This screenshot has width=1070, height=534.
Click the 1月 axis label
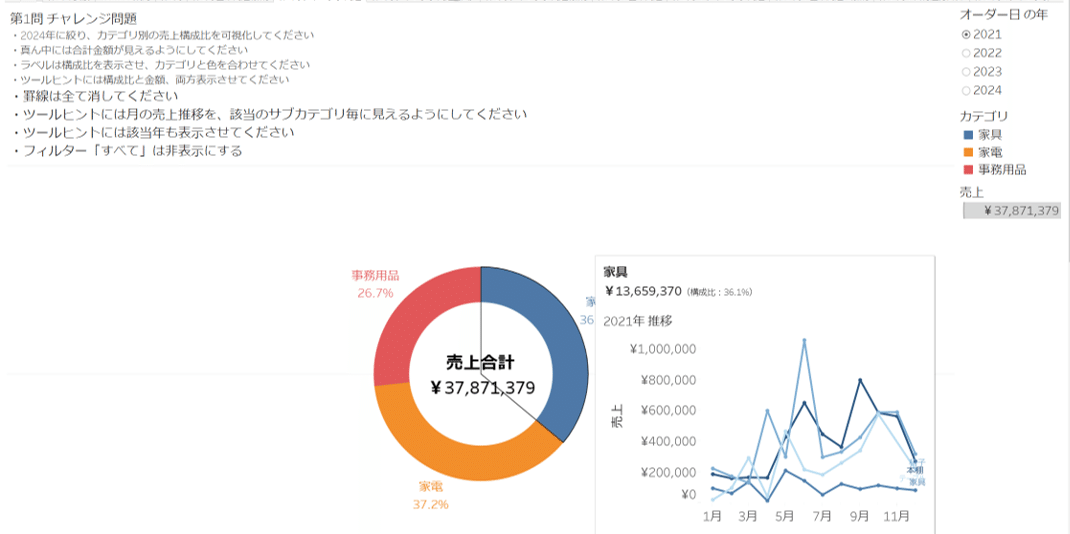pos(712,516)
